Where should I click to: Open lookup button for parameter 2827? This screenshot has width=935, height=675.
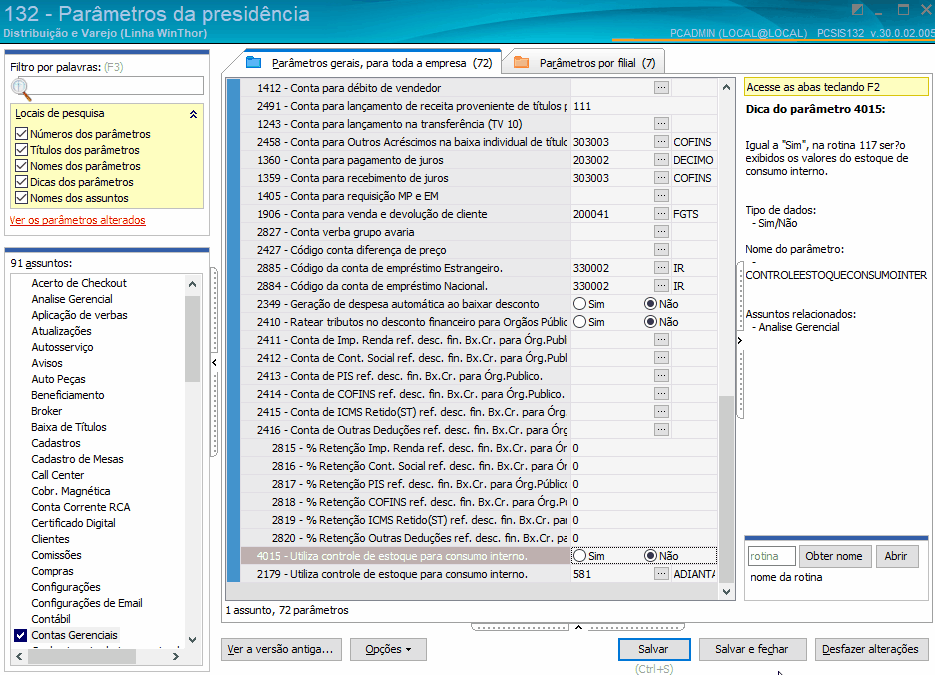pyautogui.click(x=661, y=231)
